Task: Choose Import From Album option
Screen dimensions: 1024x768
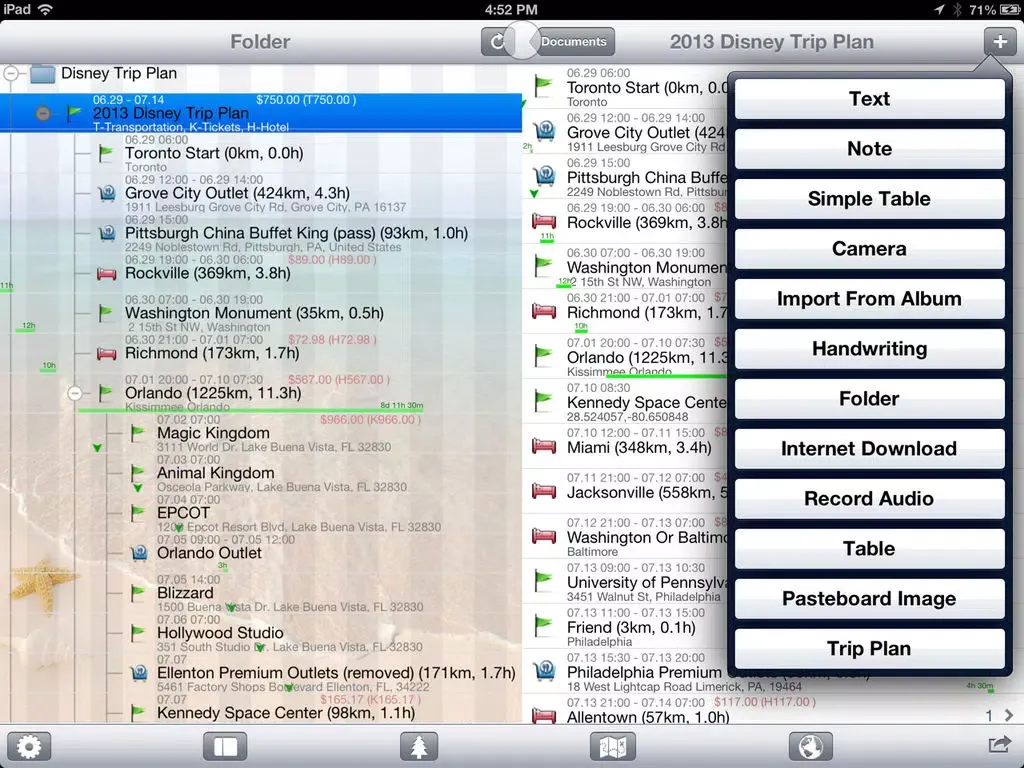Action: coord(869,298)
